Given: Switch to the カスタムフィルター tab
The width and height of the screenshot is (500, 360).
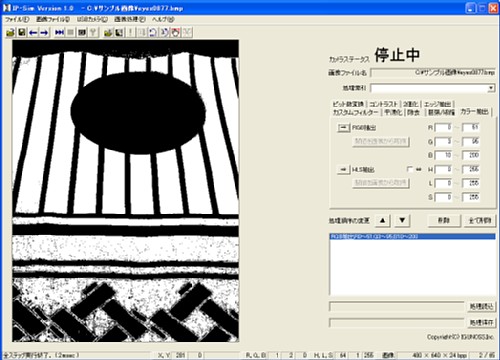Looking at the screenshot, I should pyautogui.click(x=356, y=112).
